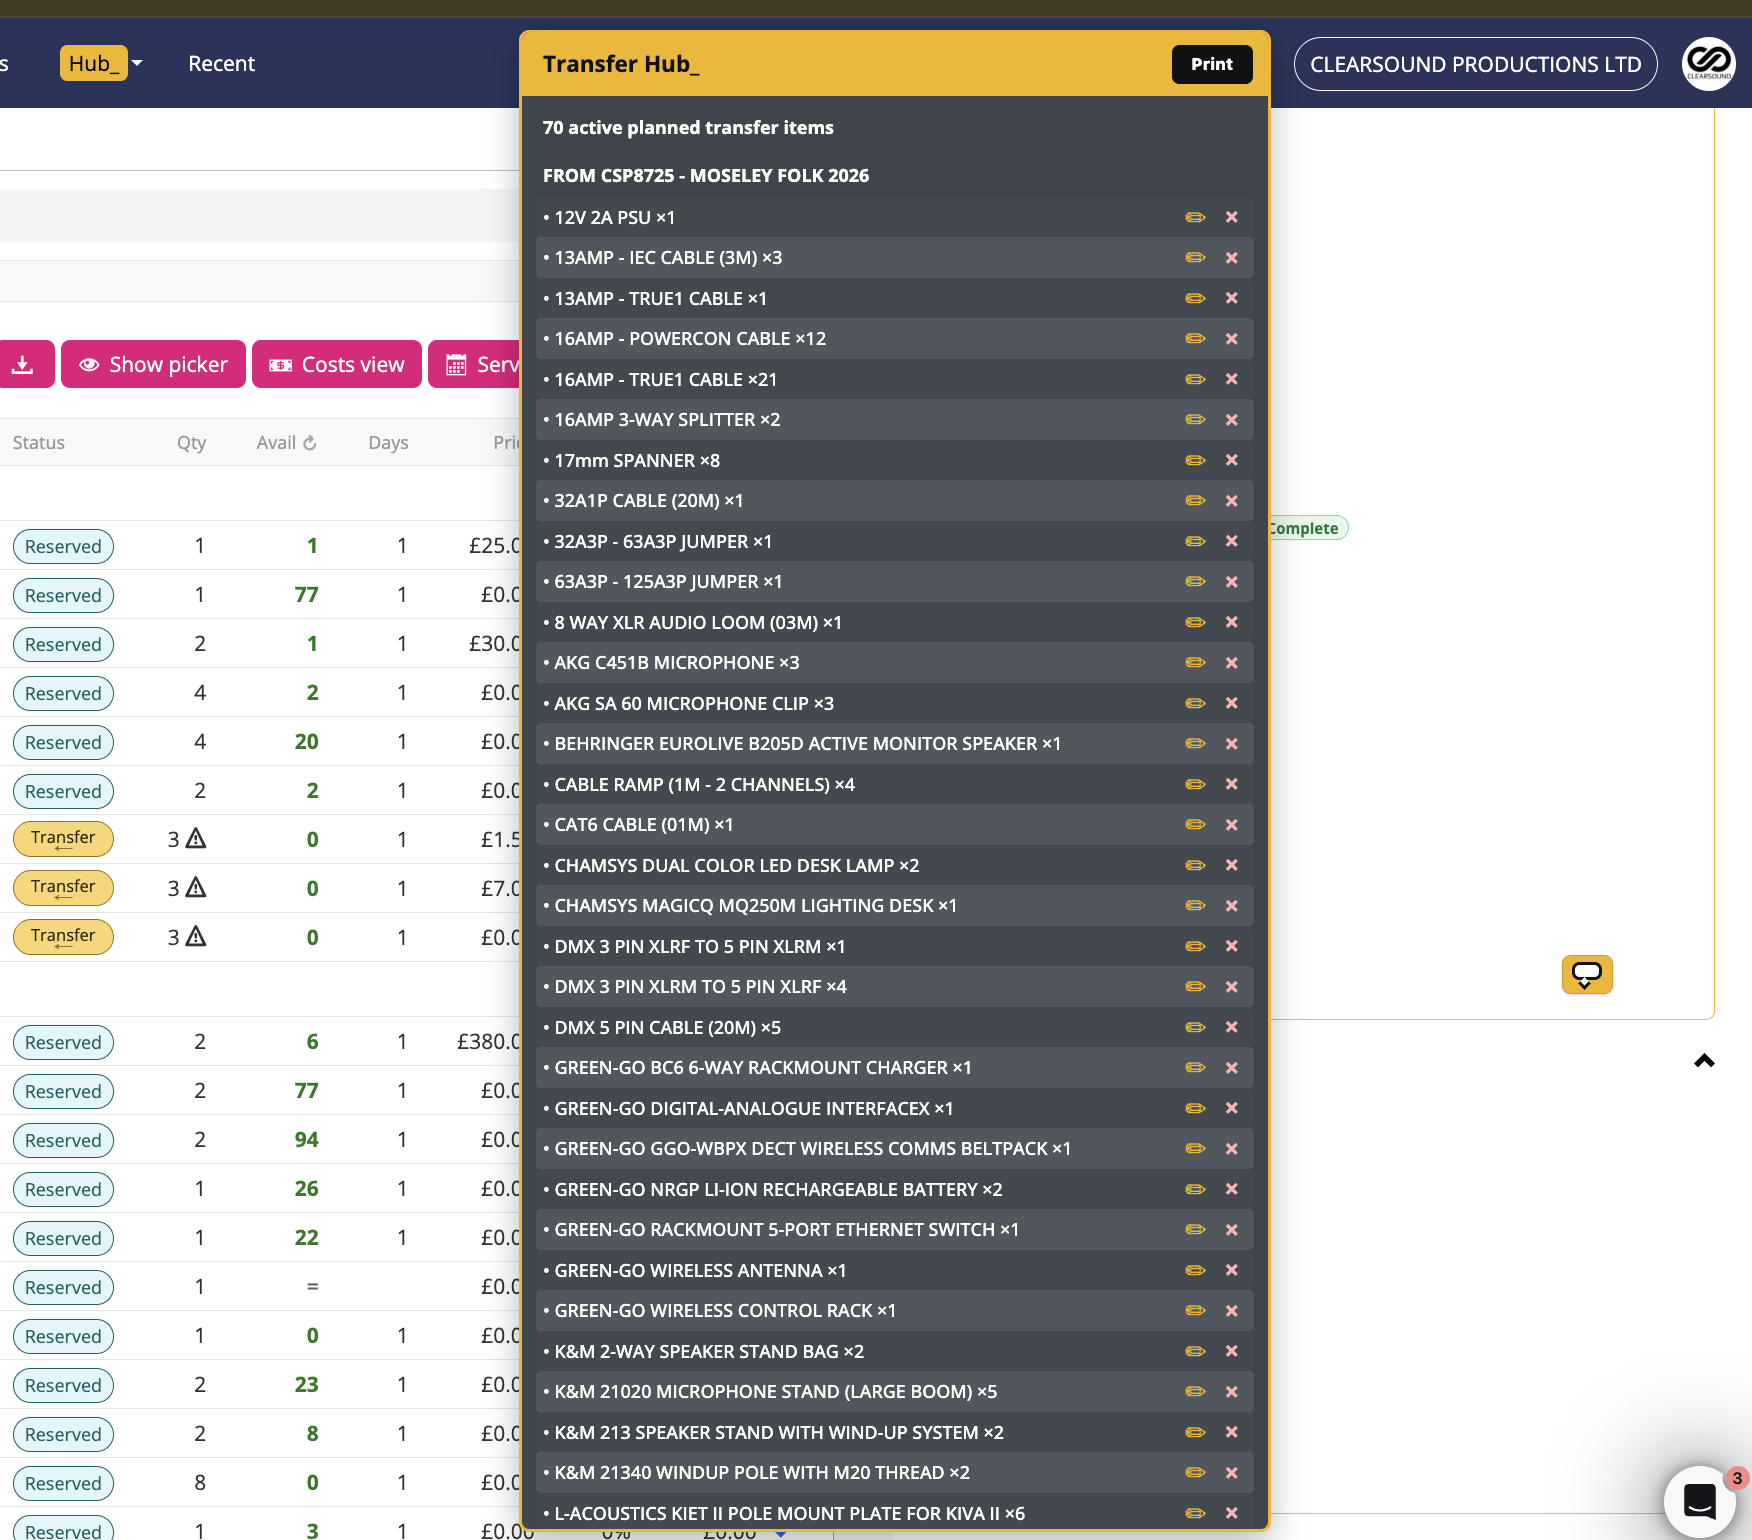Screen dimensions: 1752x1540
Task: Click the Transfer status badge with price £7.0
Action: [63, 888]
